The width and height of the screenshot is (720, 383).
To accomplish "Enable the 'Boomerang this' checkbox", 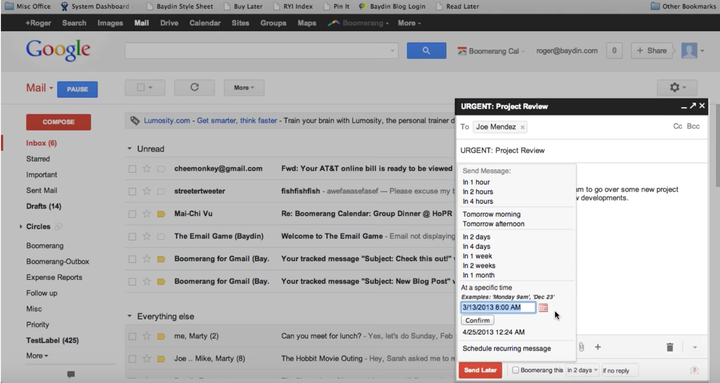I will click(516, 370).
